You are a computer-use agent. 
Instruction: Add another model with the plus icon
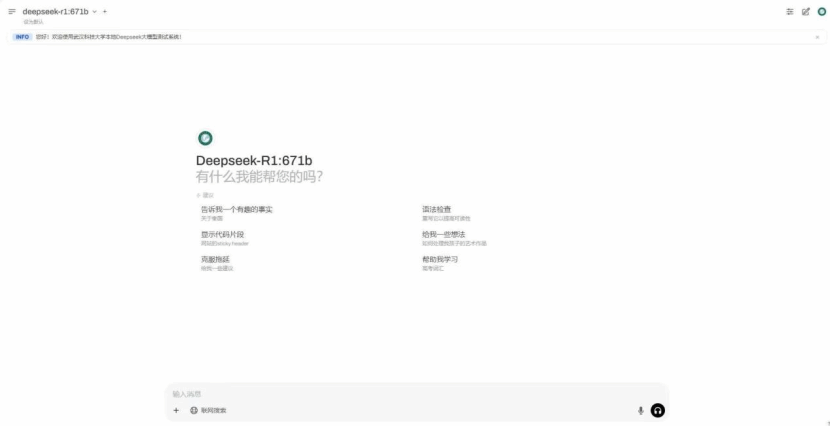[x=105, y=11]
